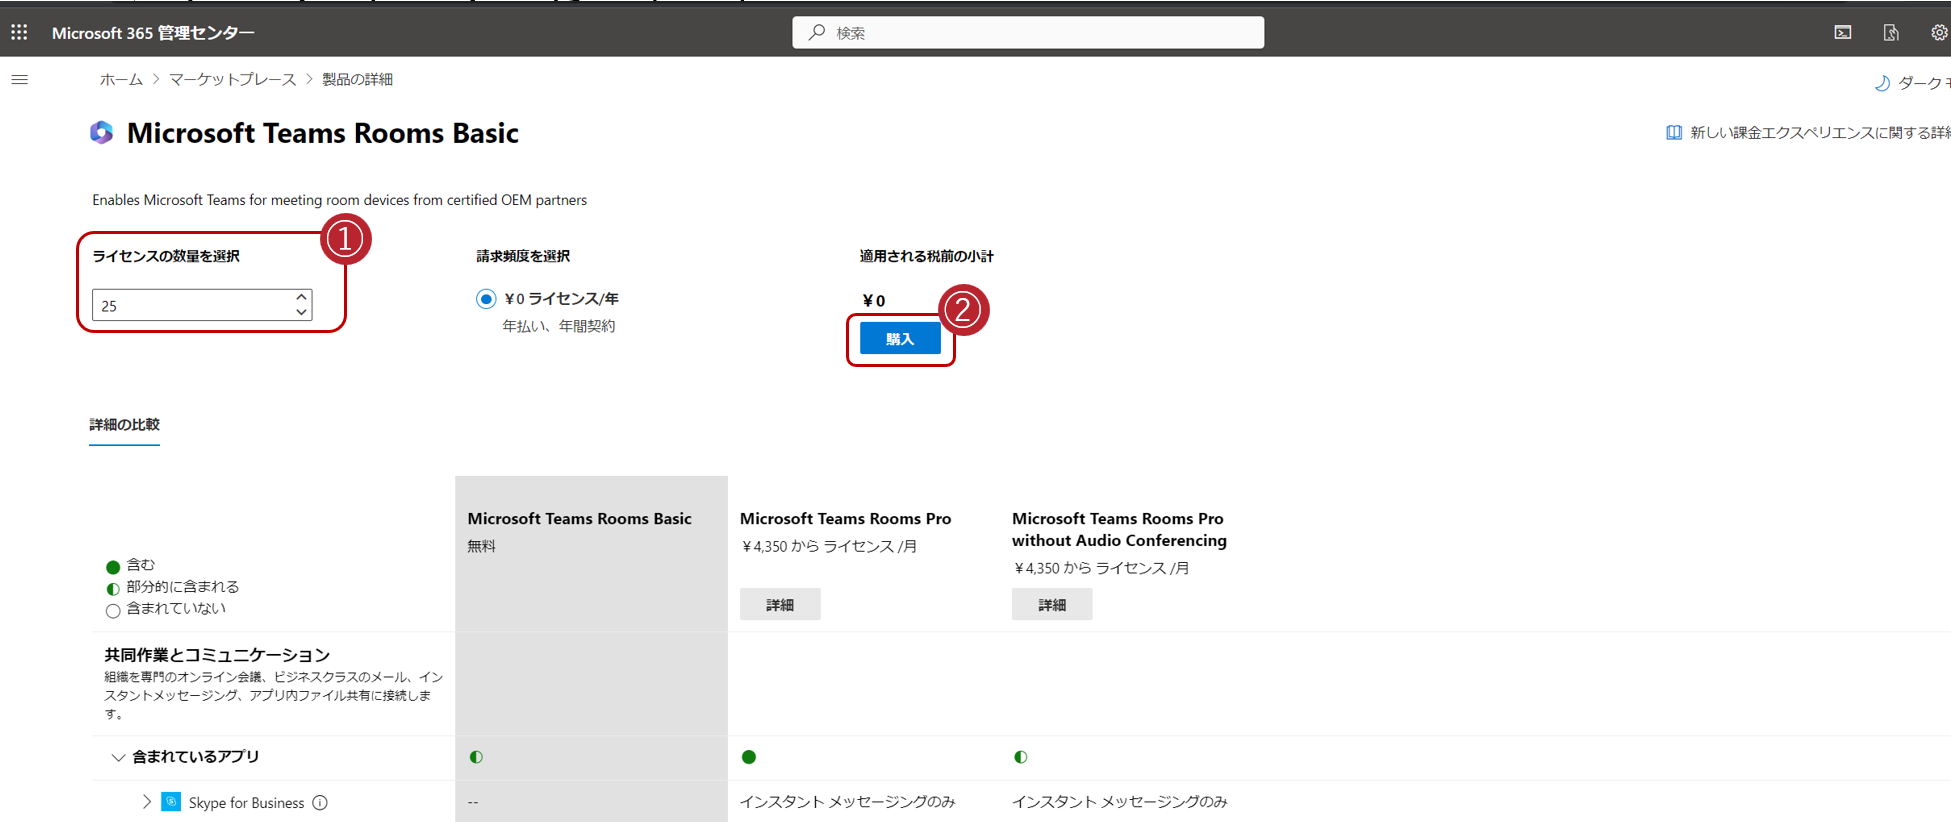Click the 無料 price text
This screenshot has width=1951, height=822.
pyautogui.click(x=481, y=546)
